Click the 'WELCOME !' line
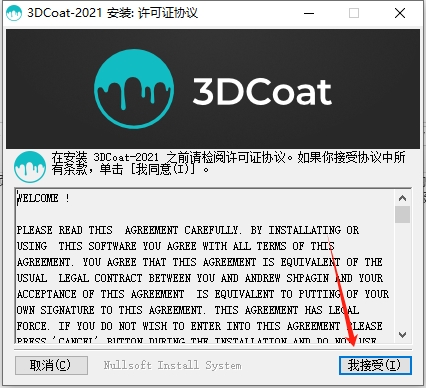Screen dimensions: 426x388 (43, 198)
